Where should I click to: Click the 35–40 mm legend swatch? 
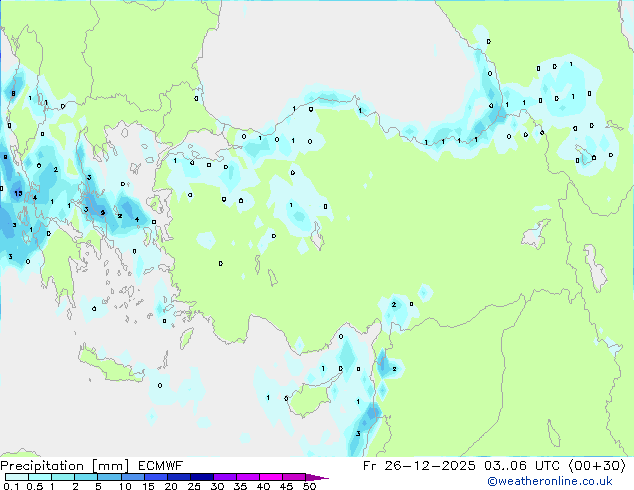point(247,477)
